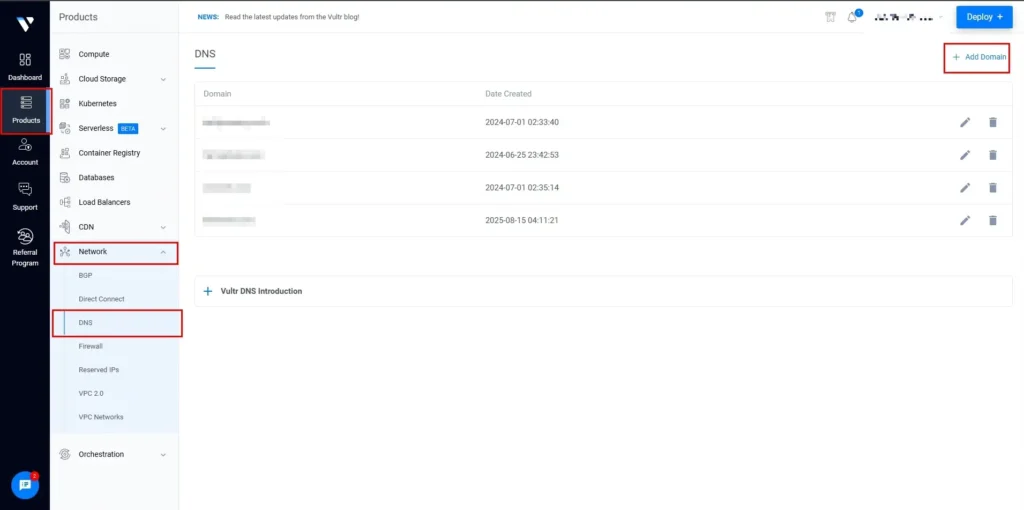Edit the domain created 2024-07-01 02:35:14
This screenshot has height=510, width=1024.
pyautogui.click(x=965, y=187)
